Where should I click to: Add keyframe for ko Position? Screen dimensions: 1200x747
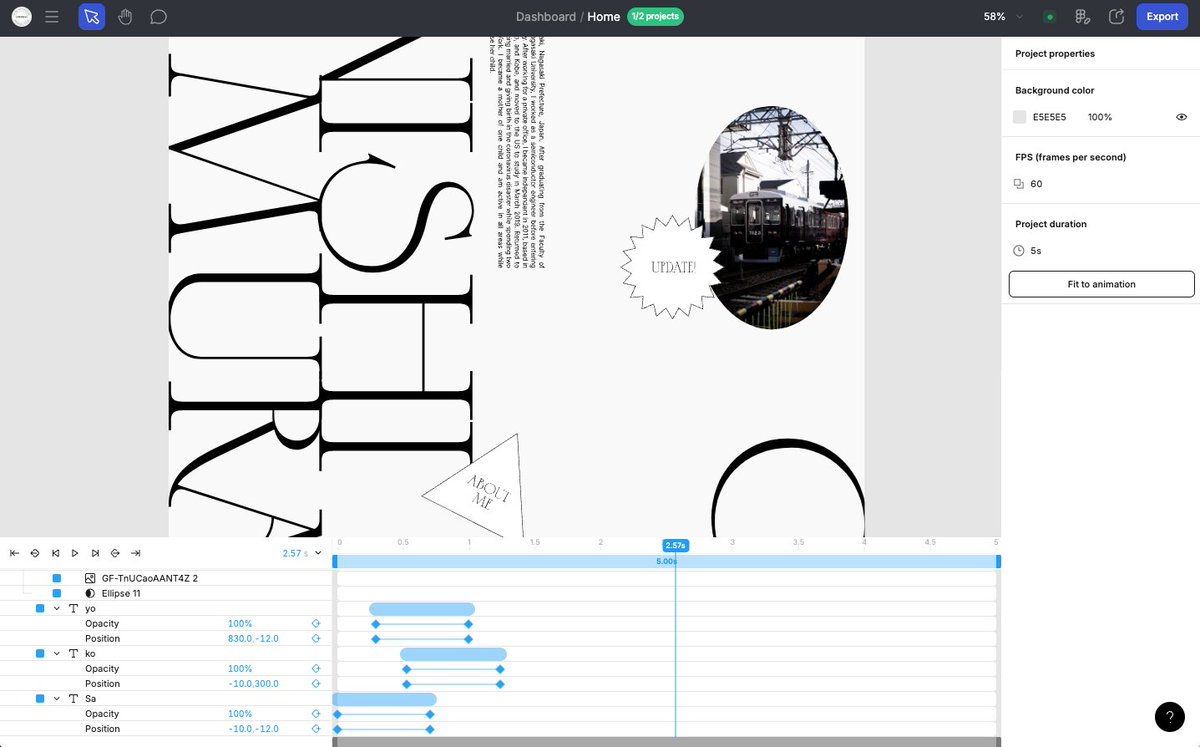point(316,683)
